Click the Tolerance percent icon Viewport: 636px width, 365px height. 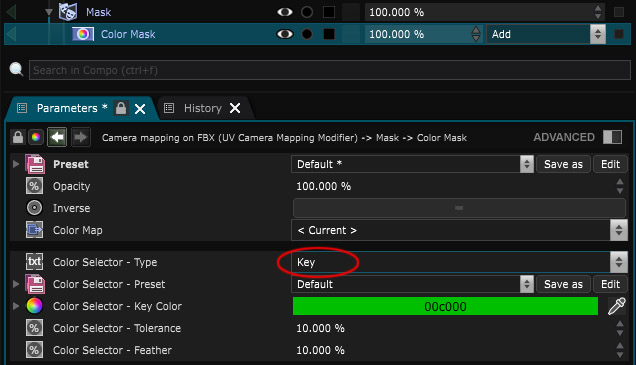(34, 328)
